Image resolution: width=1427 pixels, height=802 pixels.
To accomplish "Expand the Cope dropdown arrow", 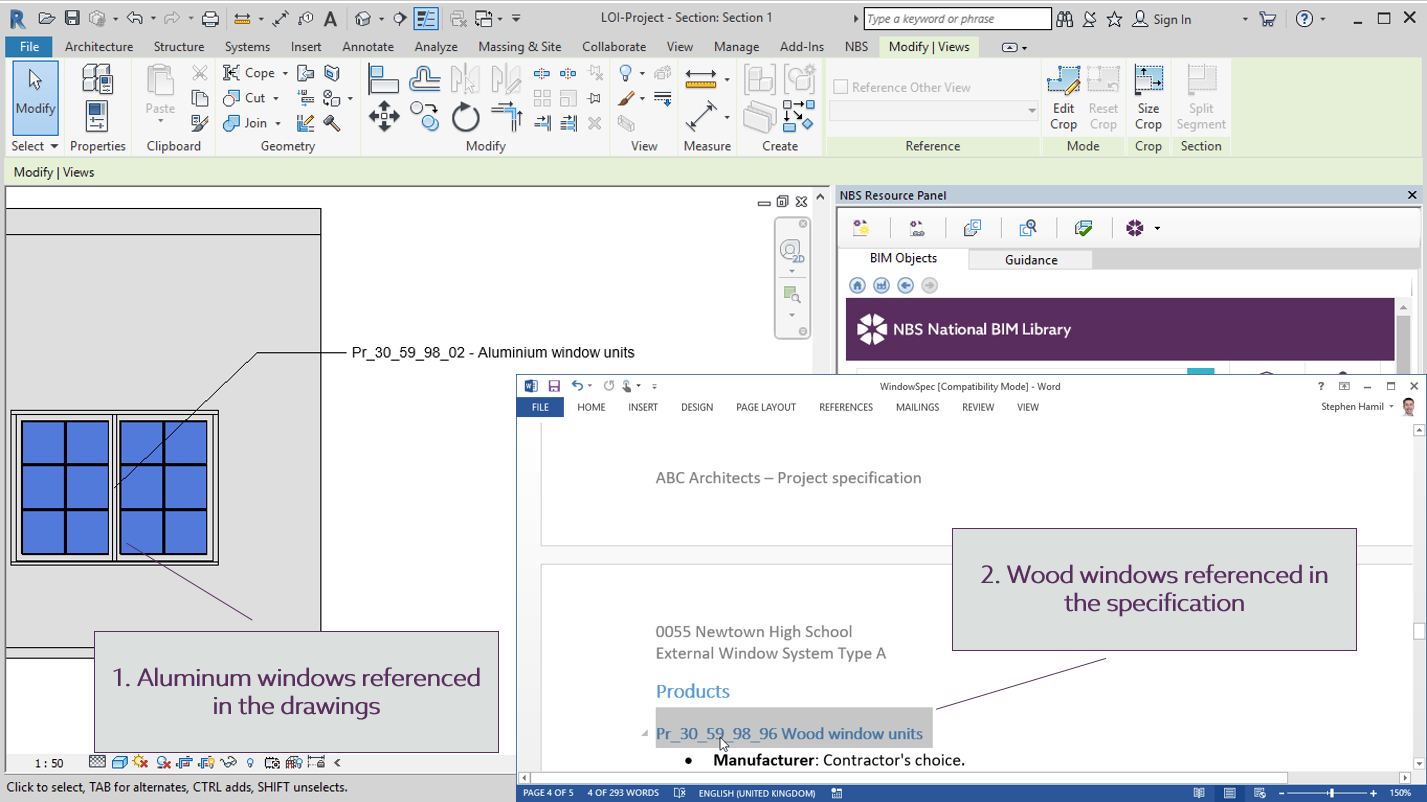I will pos(285,73).
